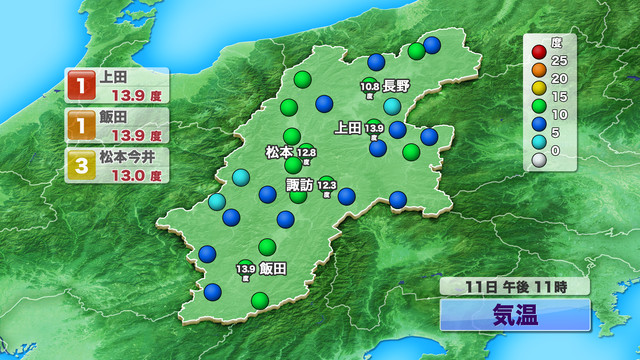The image size is (640, 360).
Task: Click the yellow 15 degree legend circle
Action: [539, 88]
